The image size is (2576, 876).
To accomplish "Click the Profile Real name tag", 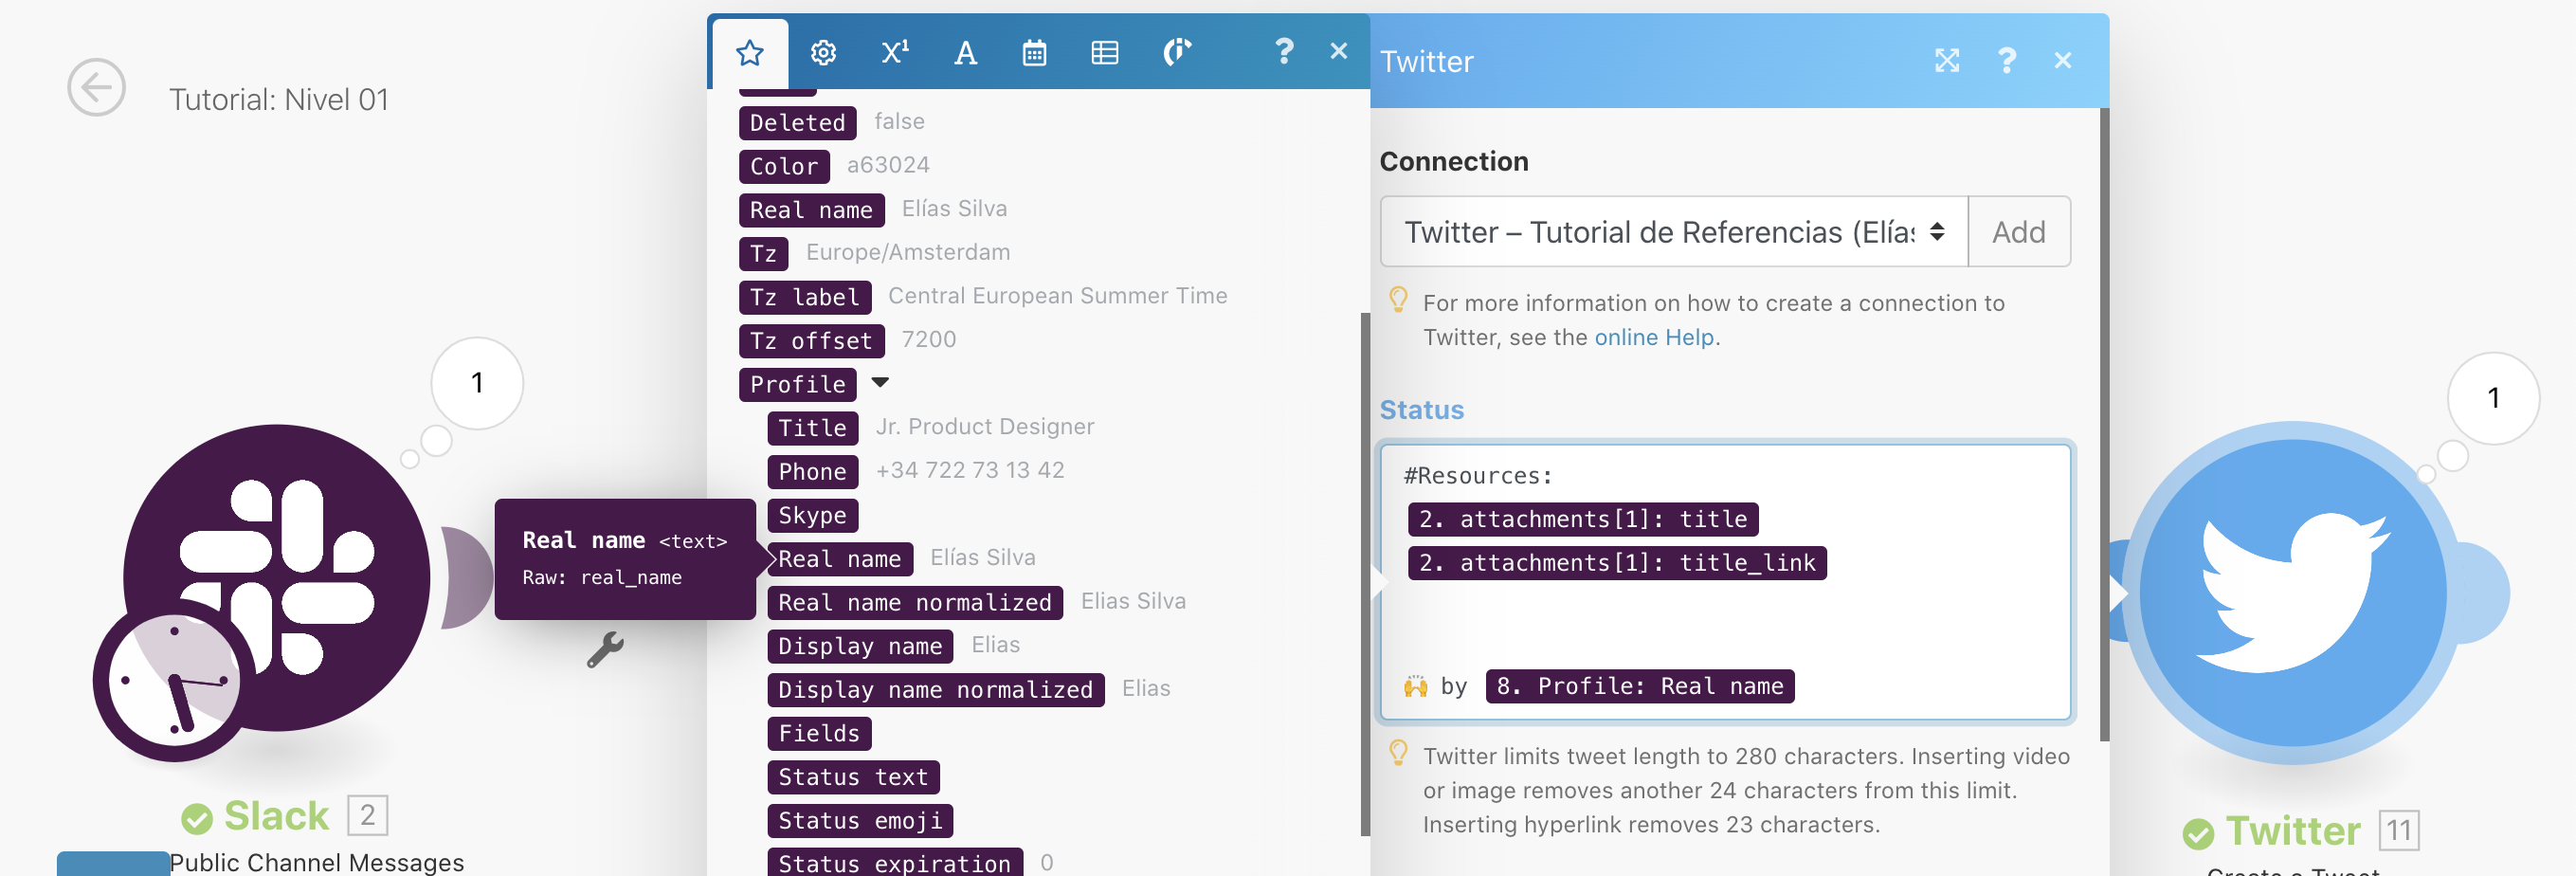I will [x=840, y=559].
